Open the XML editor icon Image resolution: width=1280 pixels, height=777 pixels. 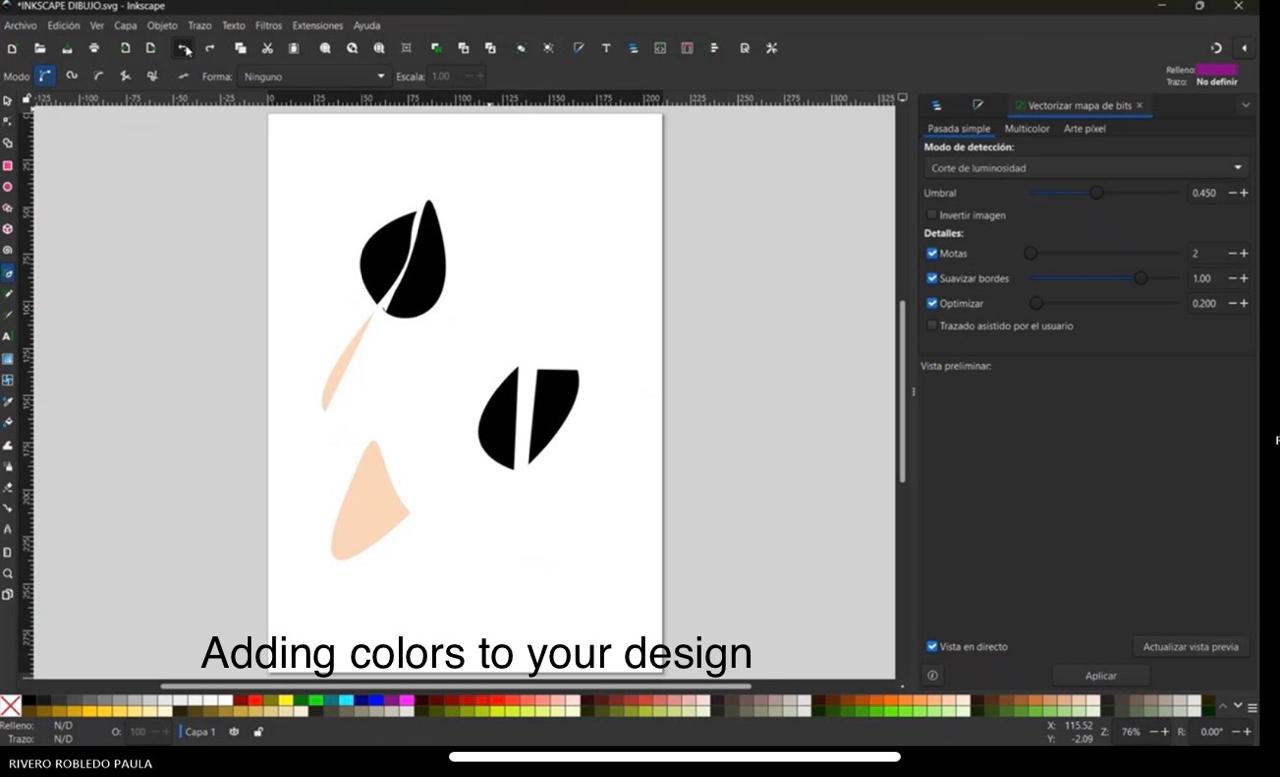[660, 48]
